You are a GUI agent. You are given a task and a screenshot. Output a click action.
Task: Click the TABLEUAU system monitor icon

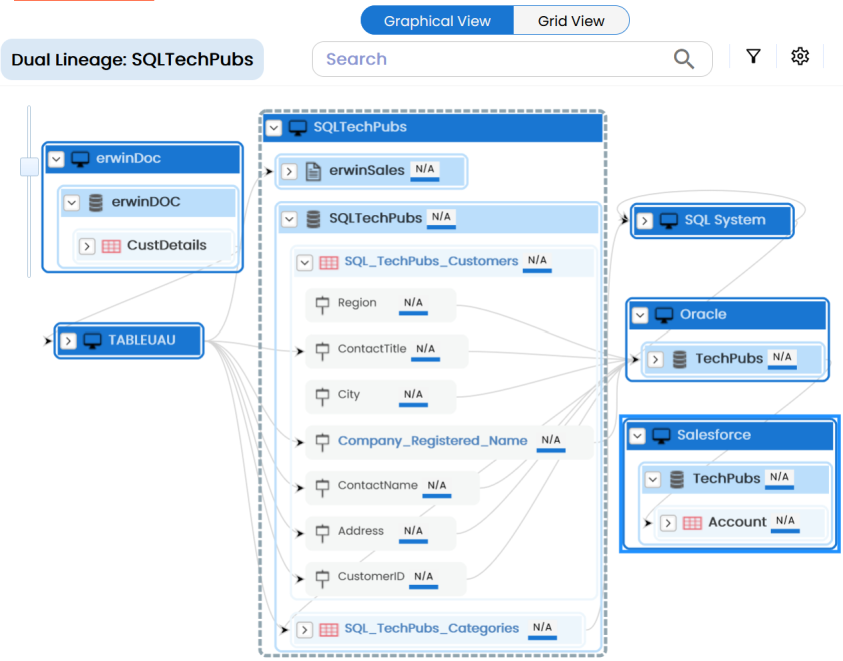click(x=93, y=341)
